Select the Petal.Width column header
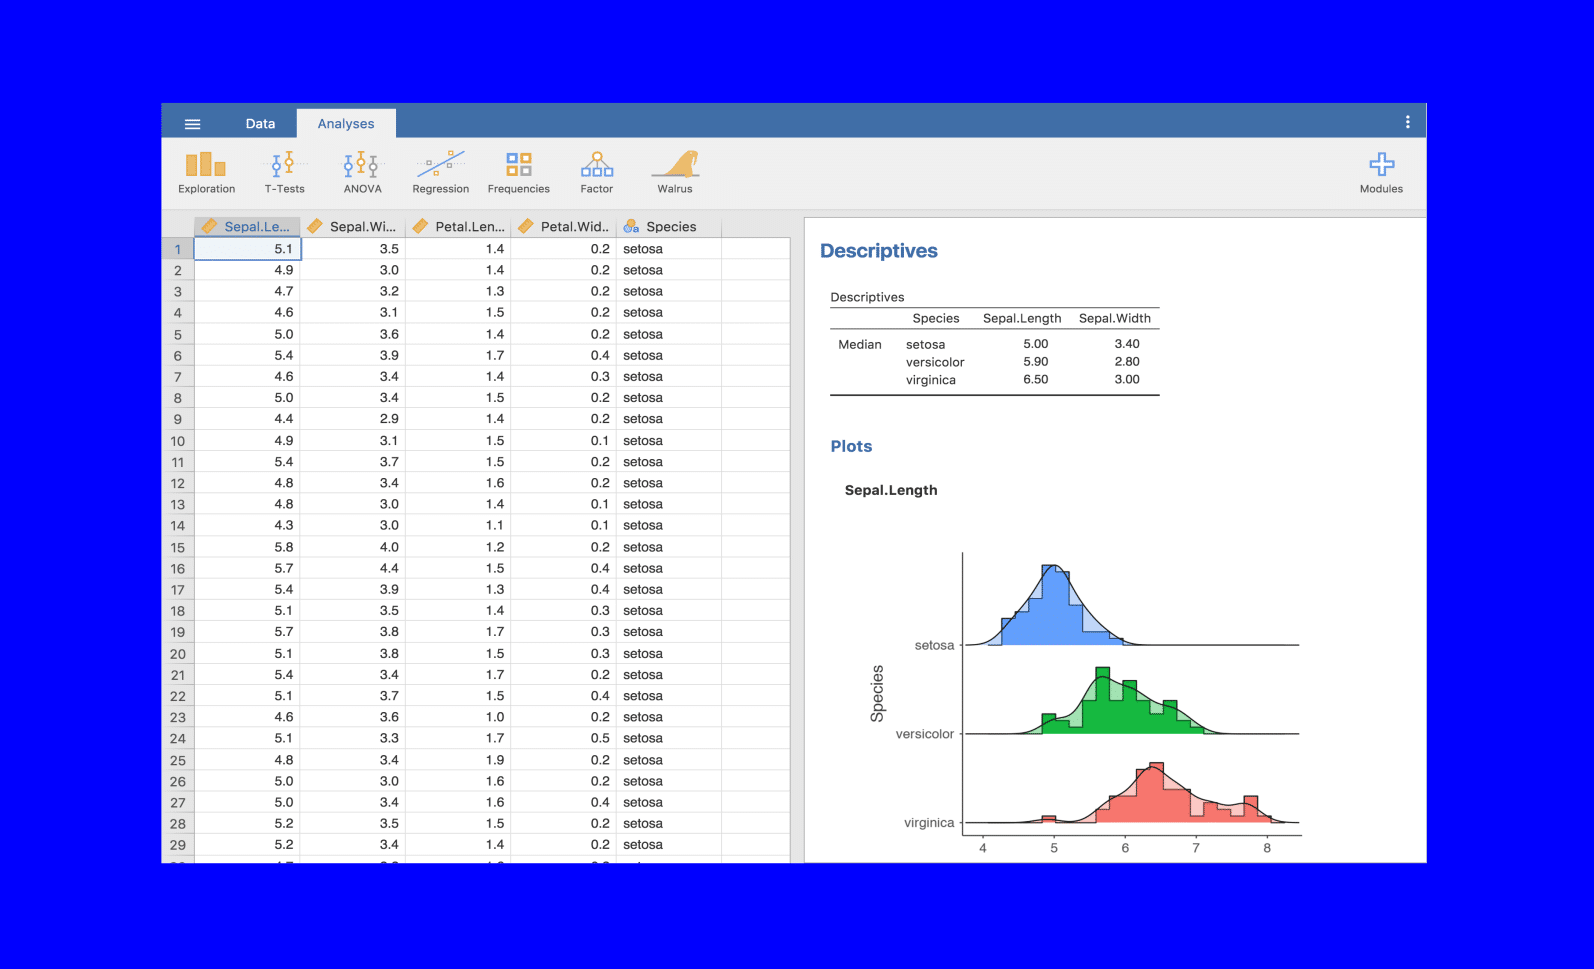The image size is (1594, 969). coord(564,227)
